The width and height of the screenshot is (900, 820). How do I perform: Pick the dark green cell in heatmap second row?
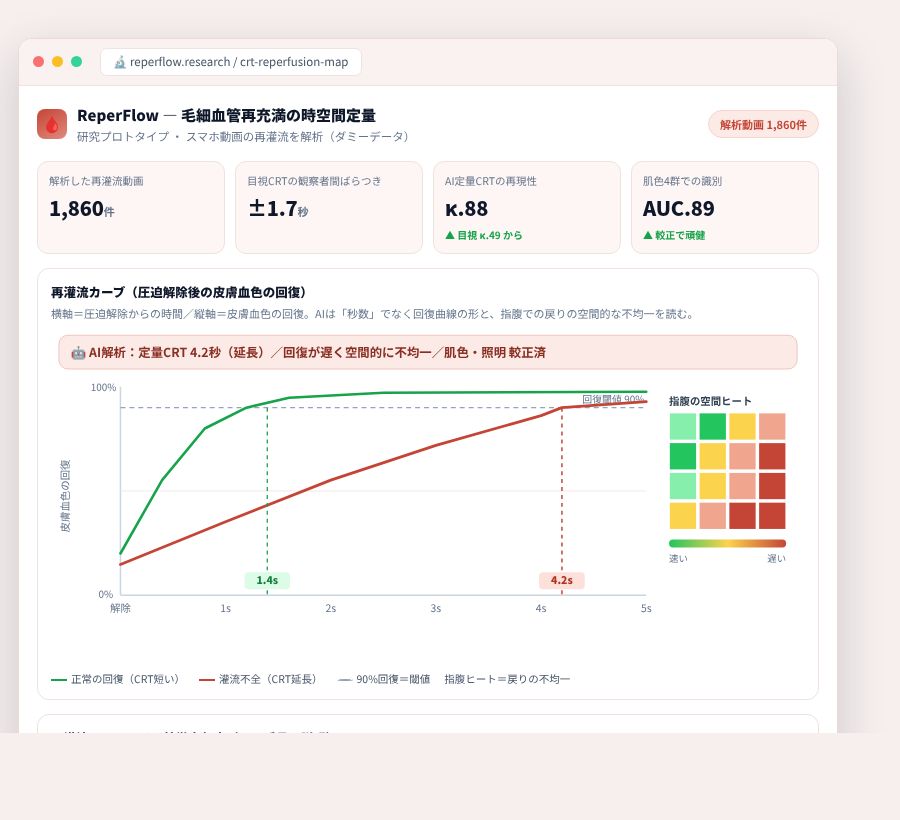coord(682,456)
